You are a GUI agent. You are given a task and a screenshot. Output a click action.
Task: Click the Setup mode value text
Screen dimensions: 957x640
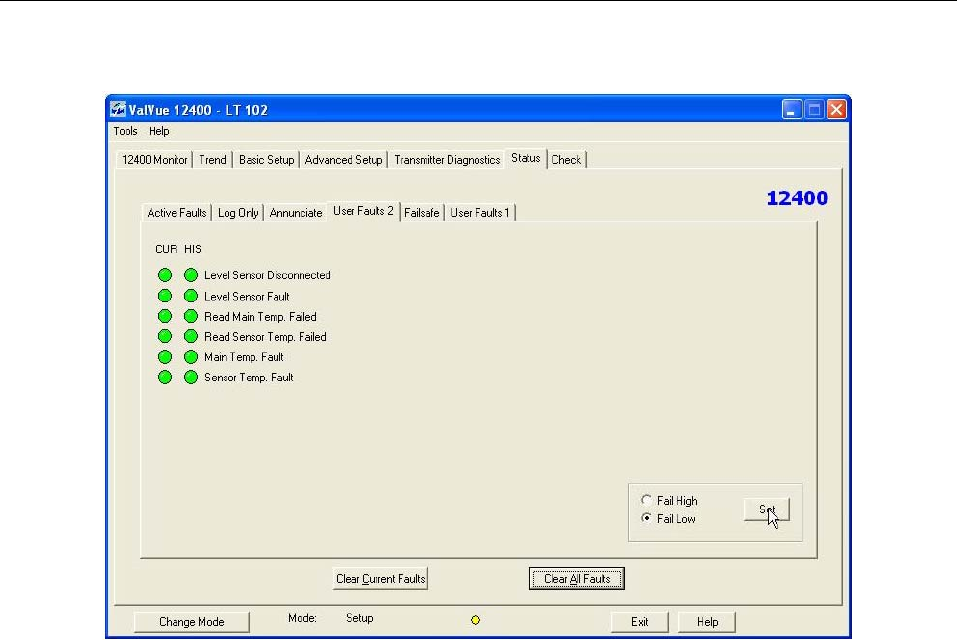pyautogui.click(x=359, y=618)
